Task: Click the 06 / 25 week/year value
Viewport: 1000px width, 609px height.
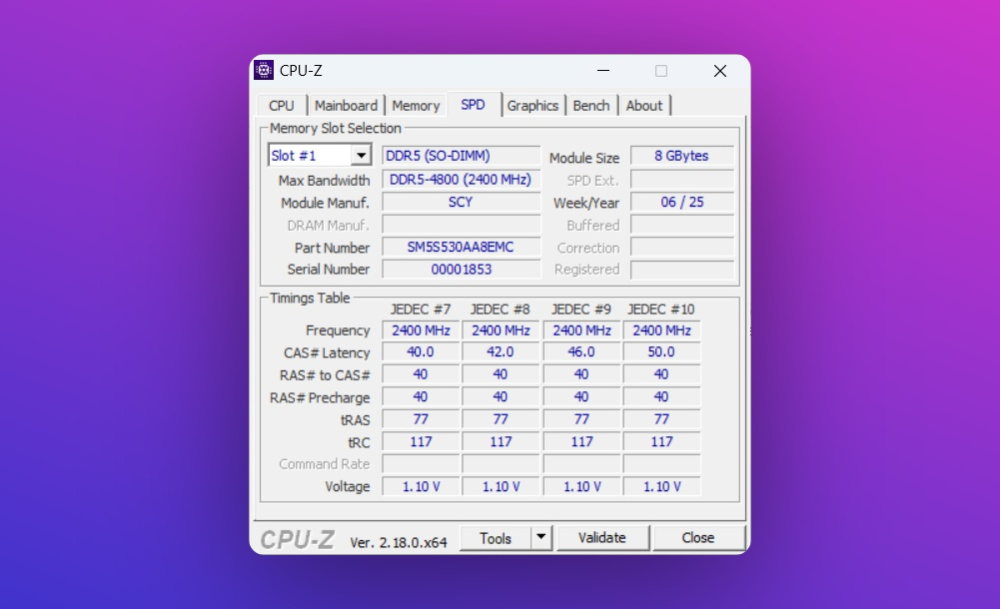Action: click(x=682, y=202)
